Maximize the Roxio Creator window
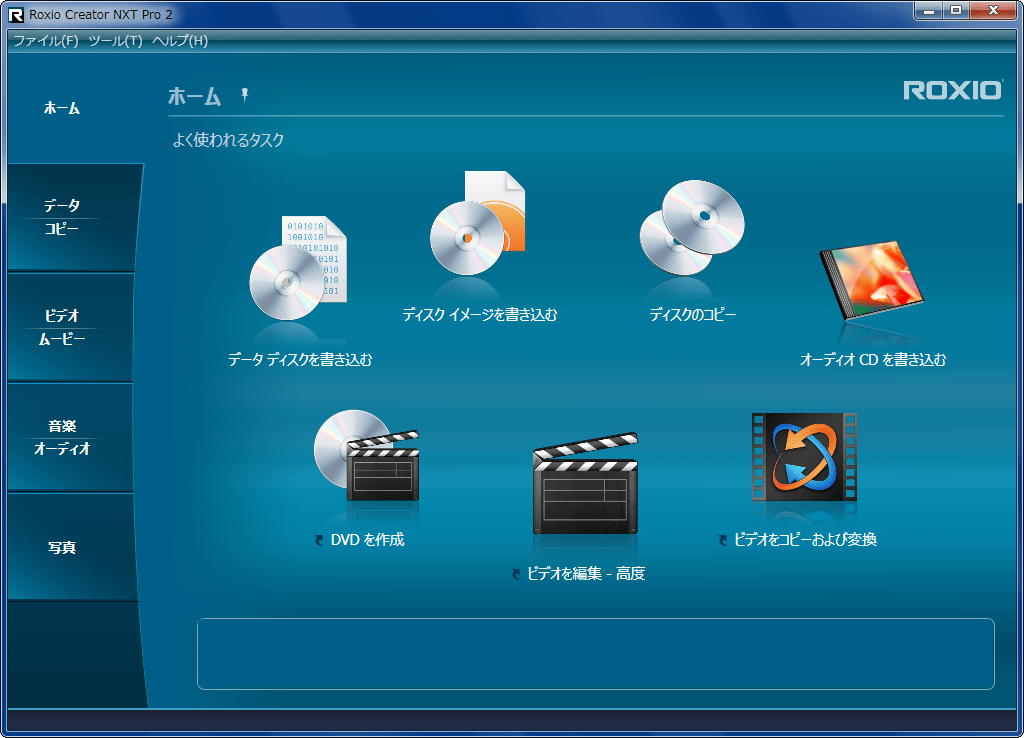 coord(956,10)
